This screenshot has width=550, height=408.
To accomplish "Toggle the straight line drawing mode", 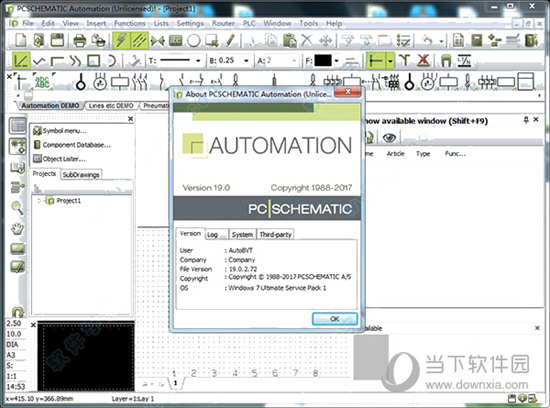I will (x=21, y=61).
